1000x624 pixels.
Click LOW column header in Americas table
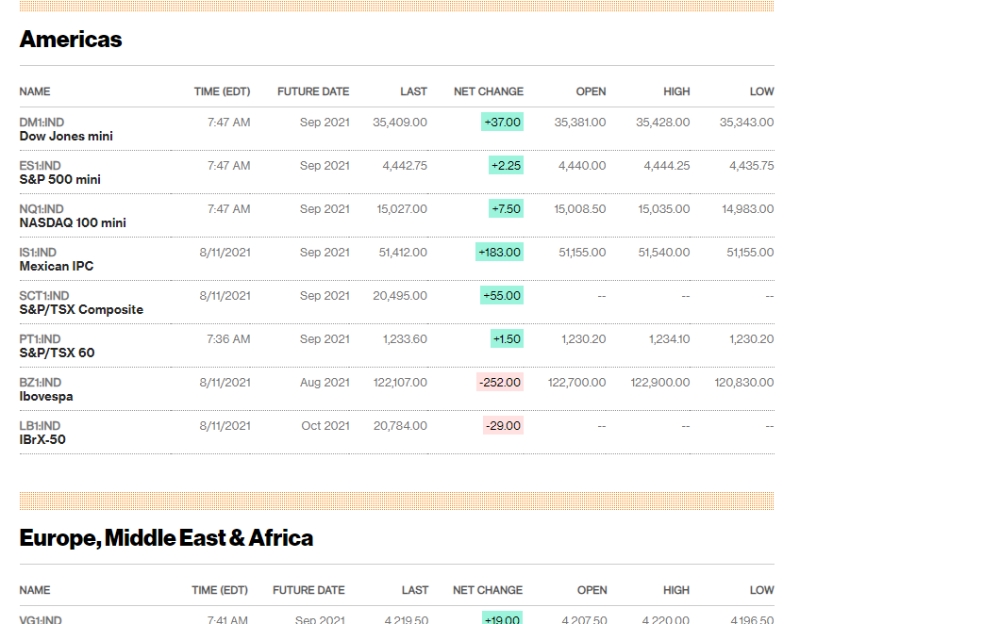pos(762,91)
